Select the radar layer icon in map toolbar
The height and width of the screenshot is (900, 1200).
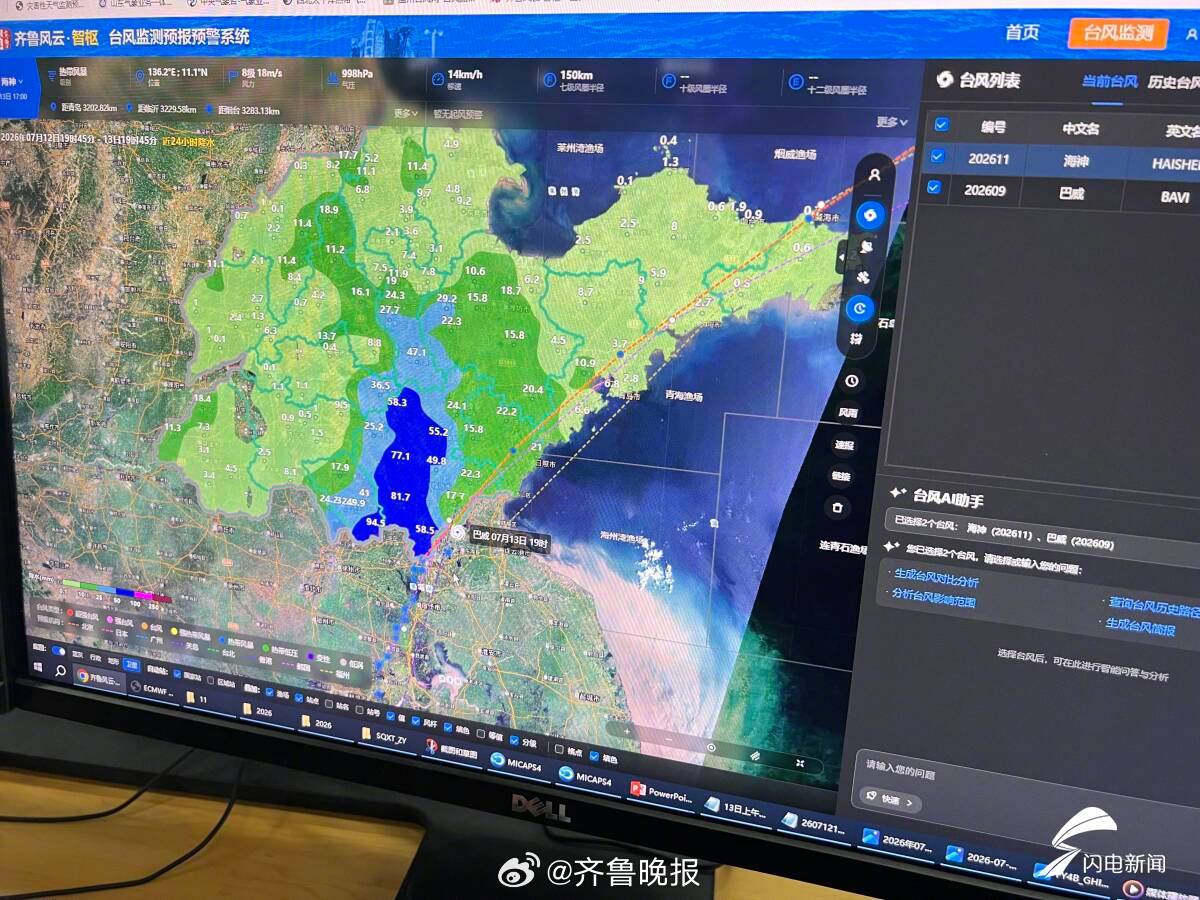click(866, 246)
